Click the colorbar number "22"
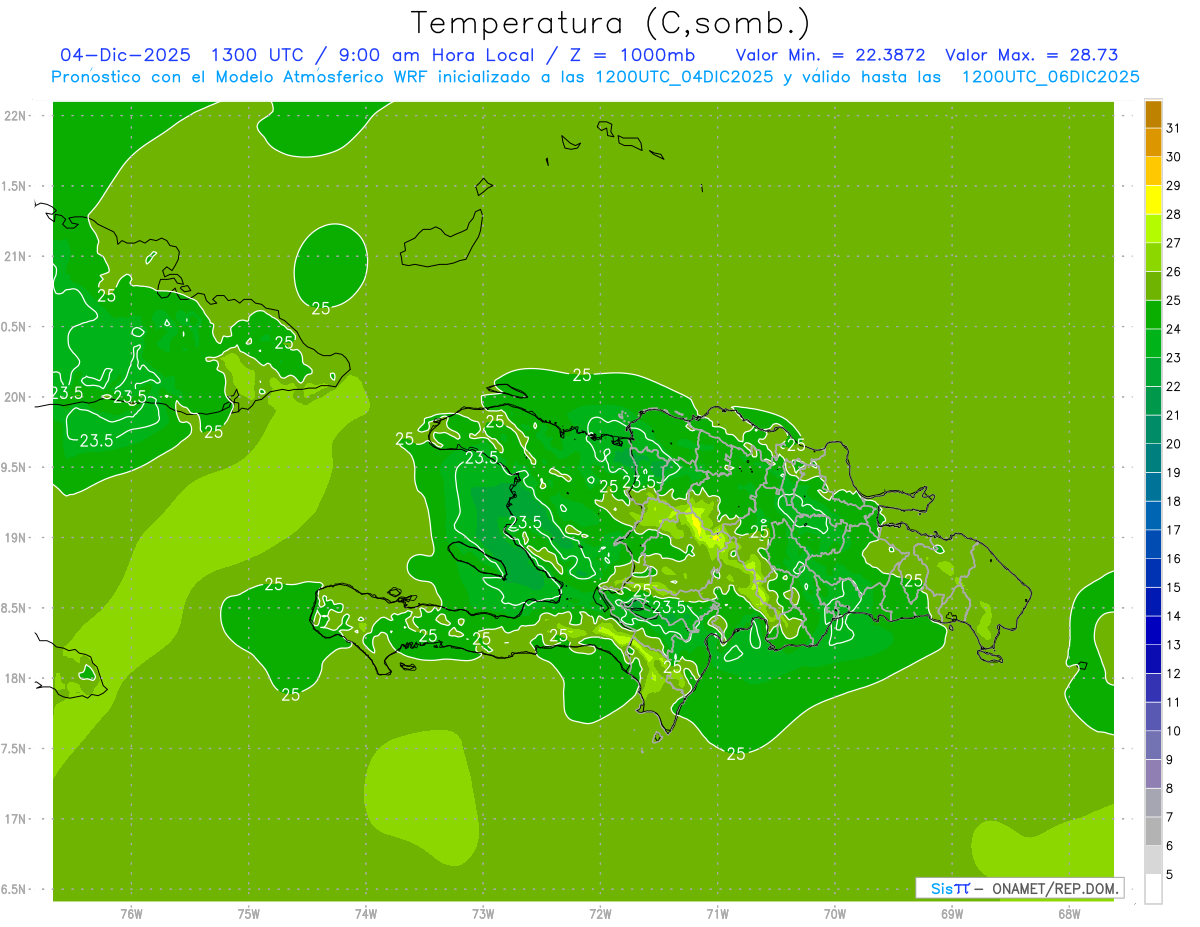1200x927 pixels. (1174, 387)
